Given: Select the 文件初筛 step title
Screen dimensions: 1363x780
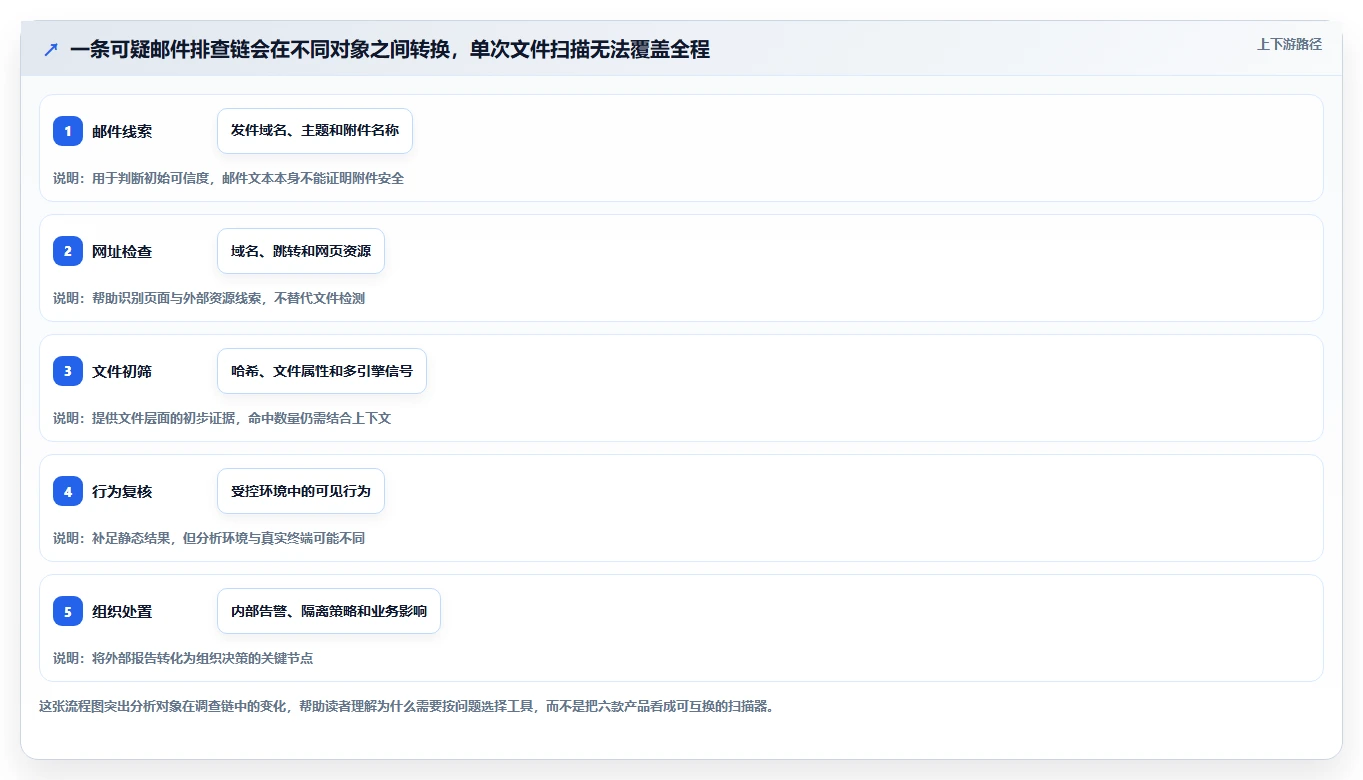Looking at the screenshot, I should (122, 371).
